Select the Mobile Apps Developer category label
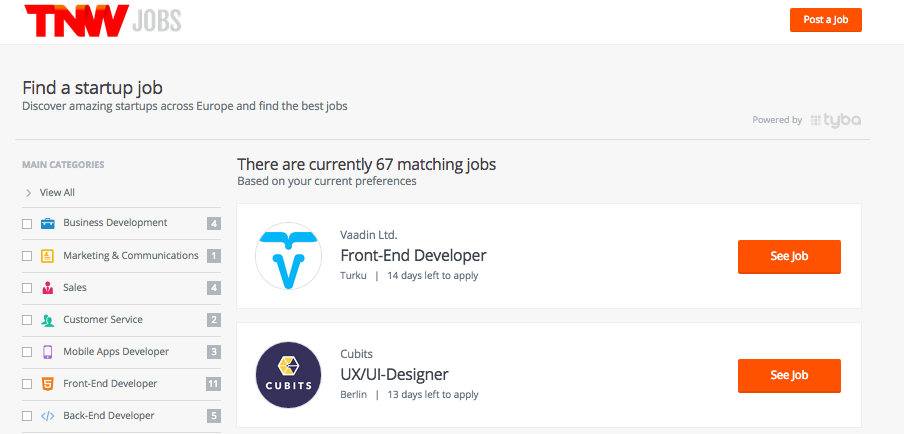Screen dimensions: 904x434 [116, 352]
